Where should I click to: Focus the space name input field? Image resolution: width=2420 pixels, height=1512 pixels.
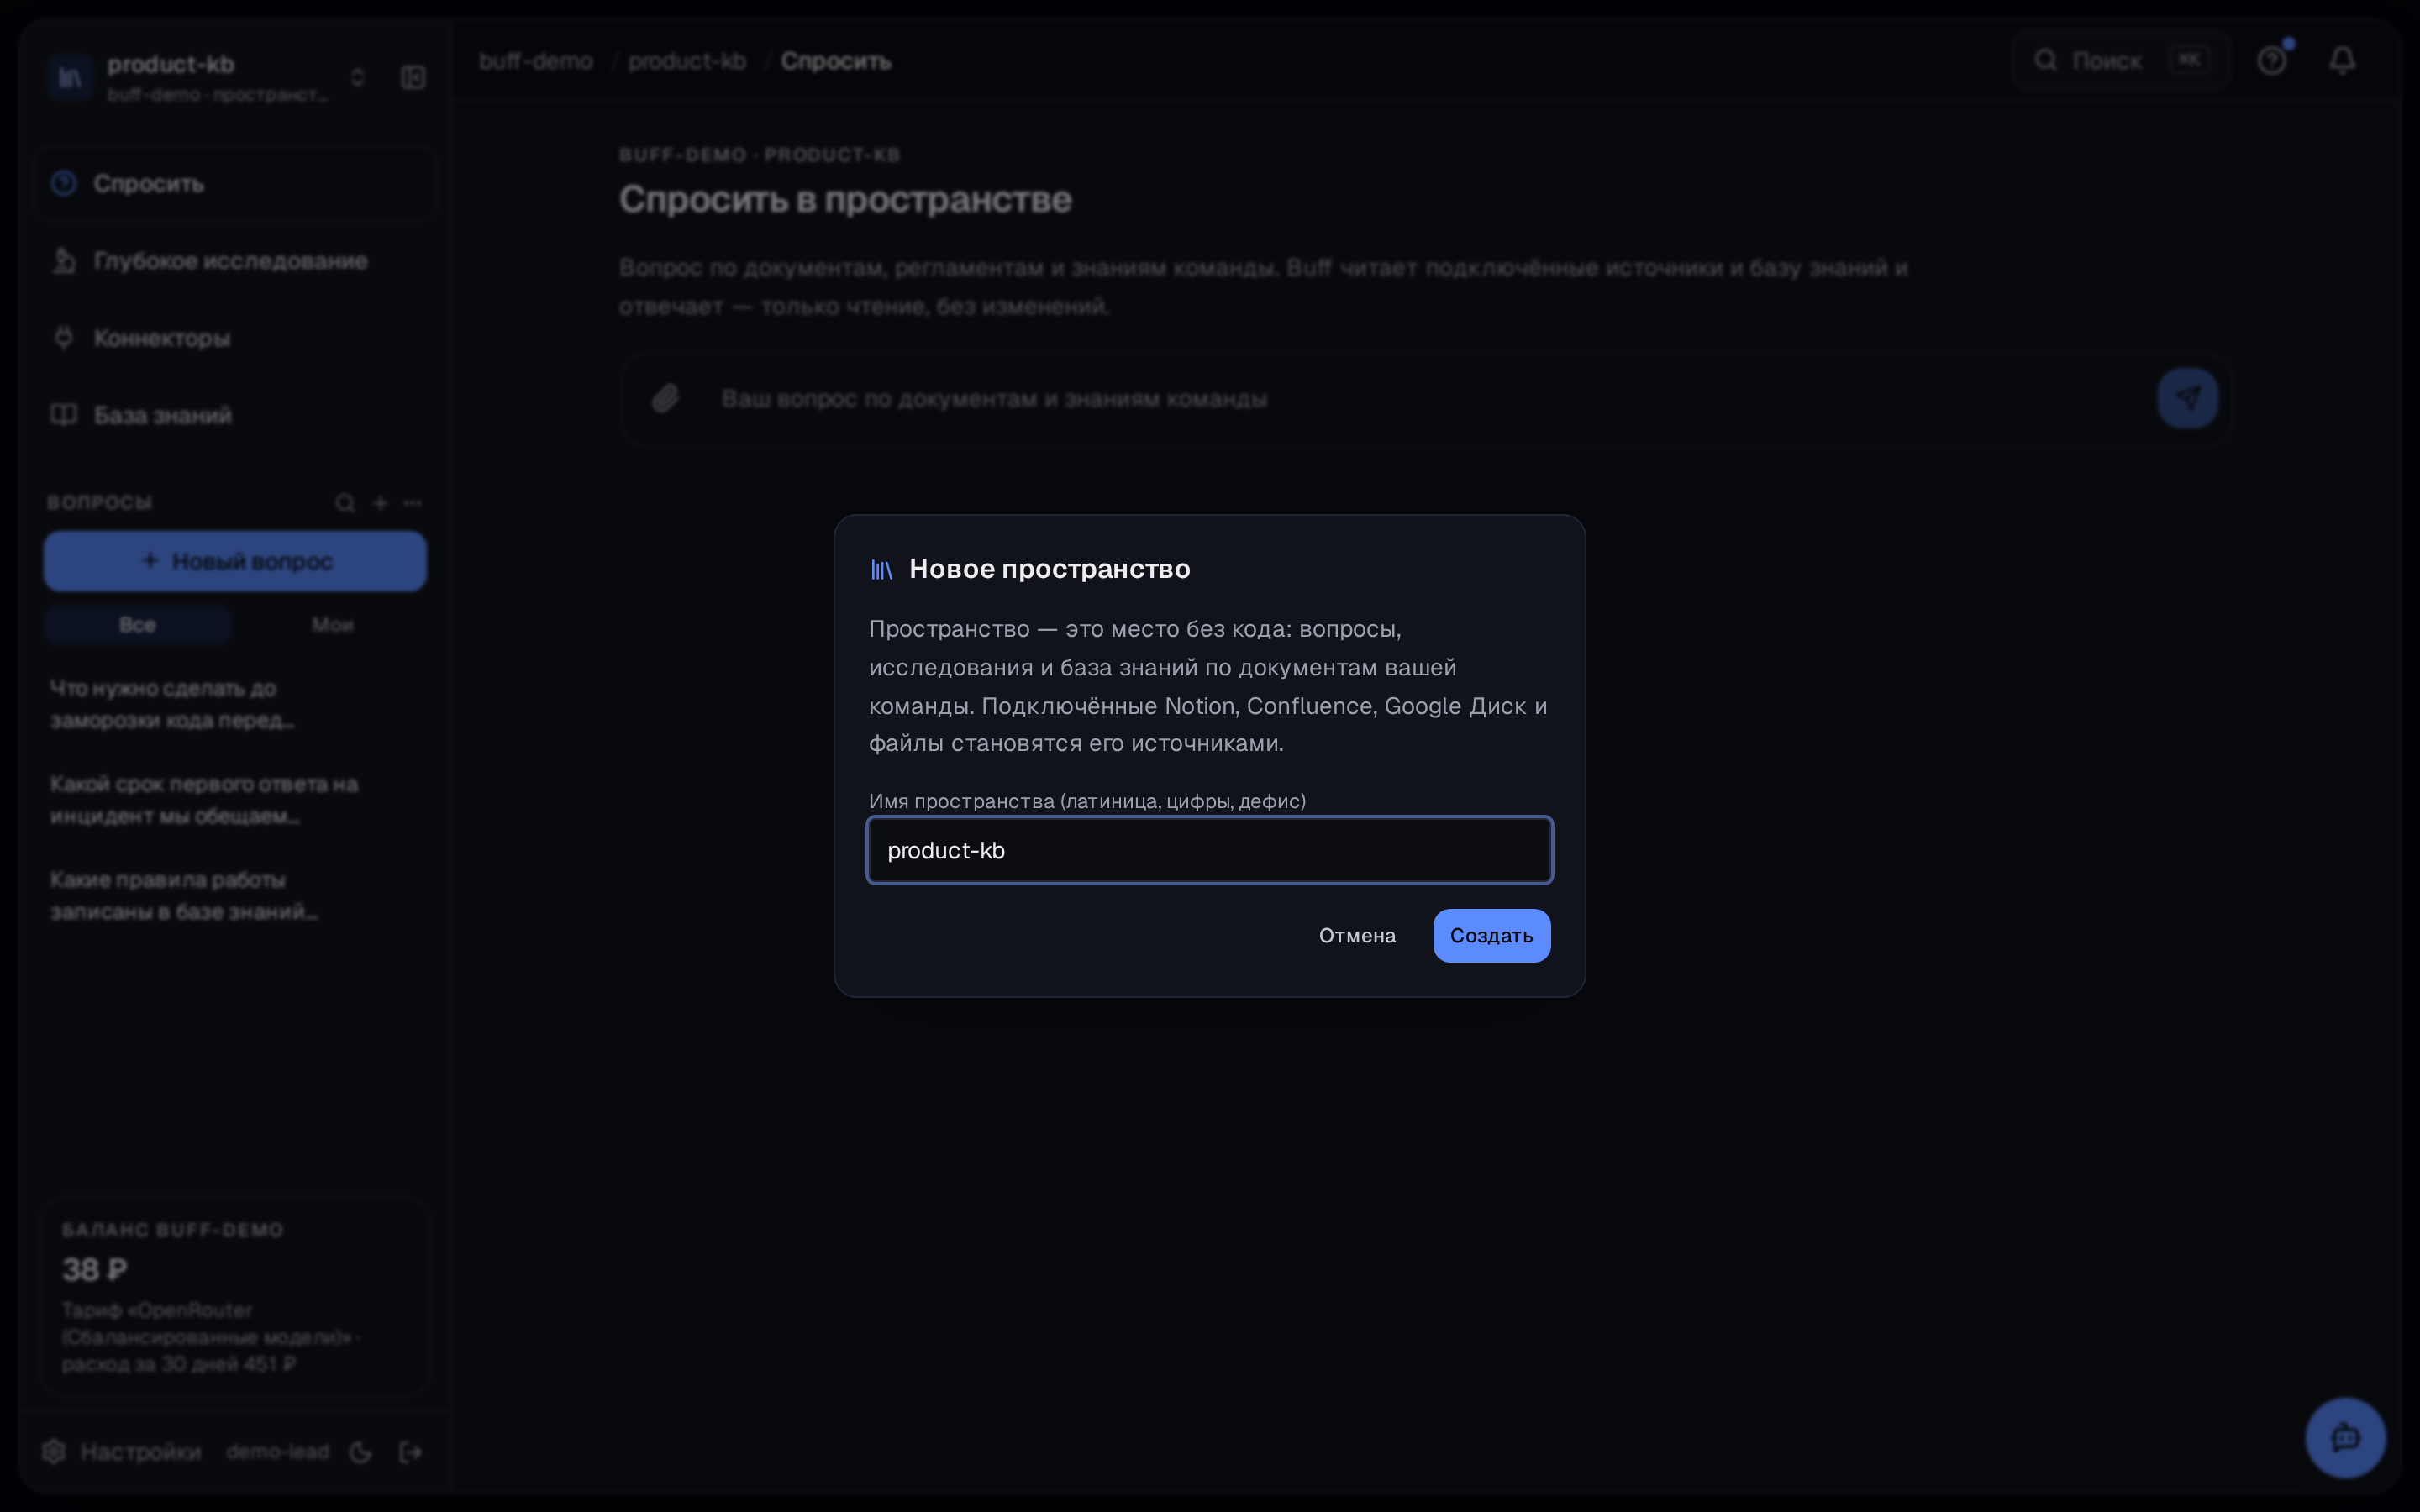point(1209,850)
